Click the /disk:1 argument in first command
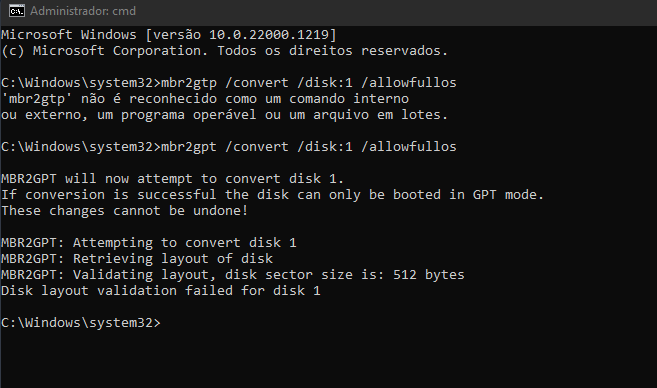Image resolution: width=657 pixels, height=388 pixels. pyautogui.click(x=325, y=83)
